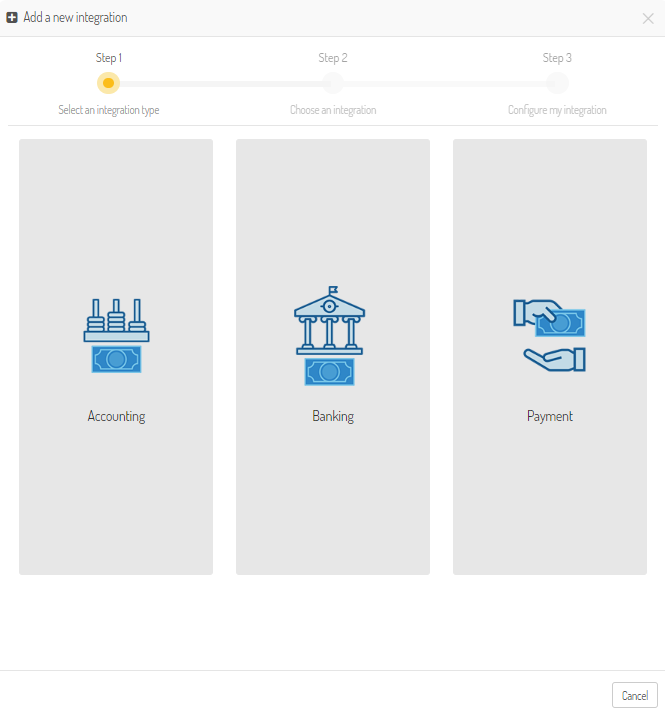Viewport: 665px width, 716px height.
Task: Select the Accounting abacus icon
Action: click(x=116, y=336)
